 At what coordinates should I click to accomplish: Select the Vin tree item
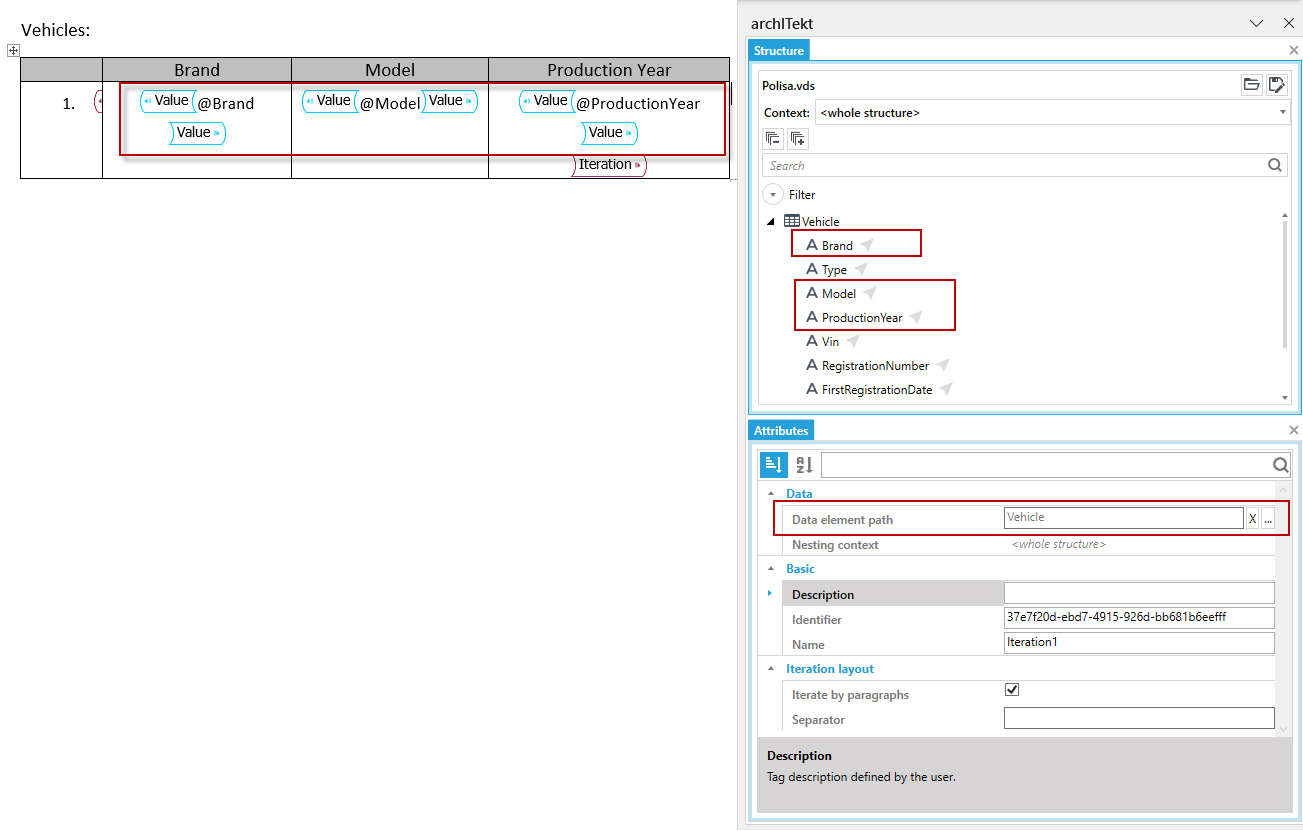(x=830, y=342)
